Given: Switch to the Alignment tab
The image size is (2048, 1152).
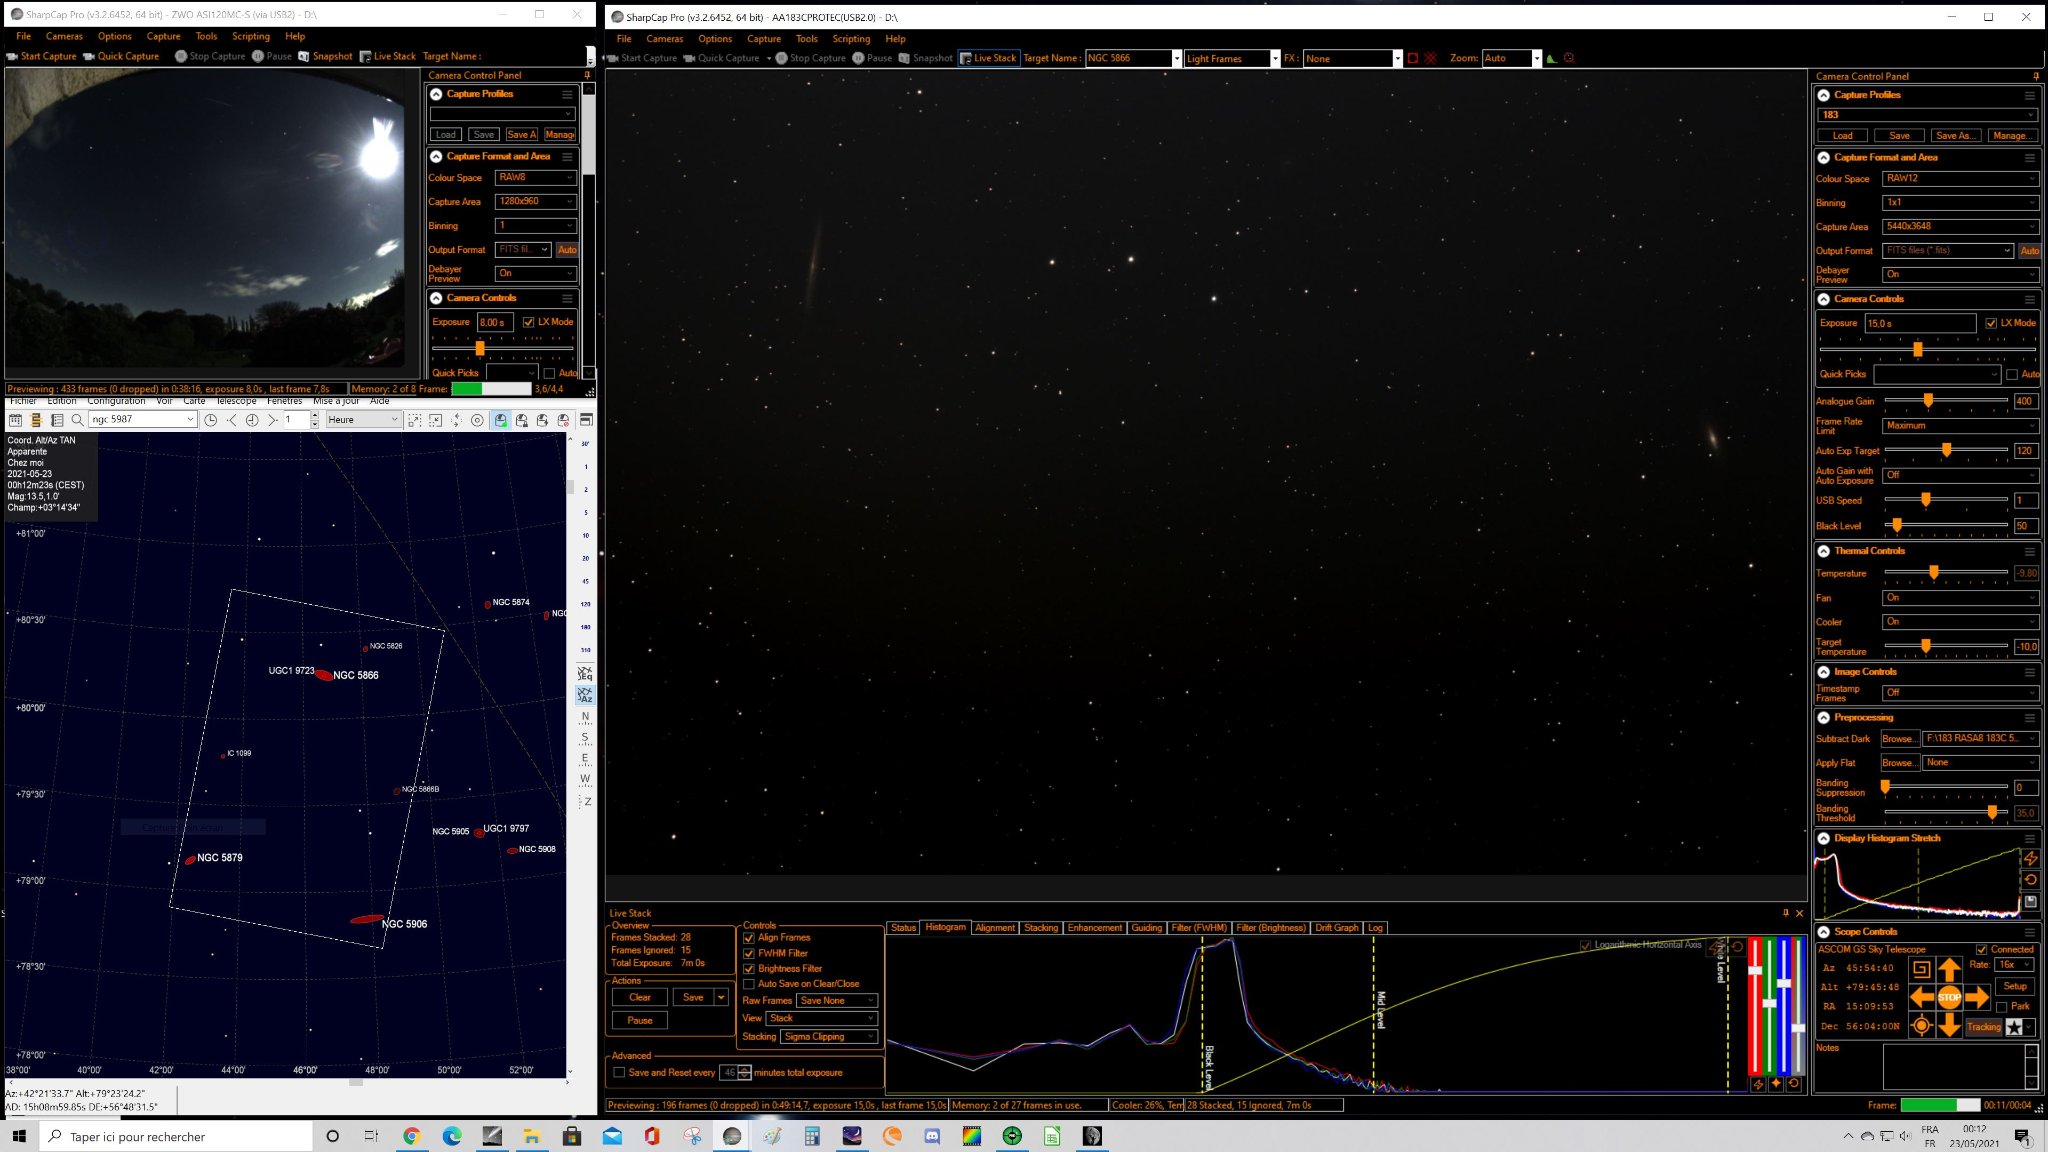Looking at the screenshot, I should coord(995,928).
